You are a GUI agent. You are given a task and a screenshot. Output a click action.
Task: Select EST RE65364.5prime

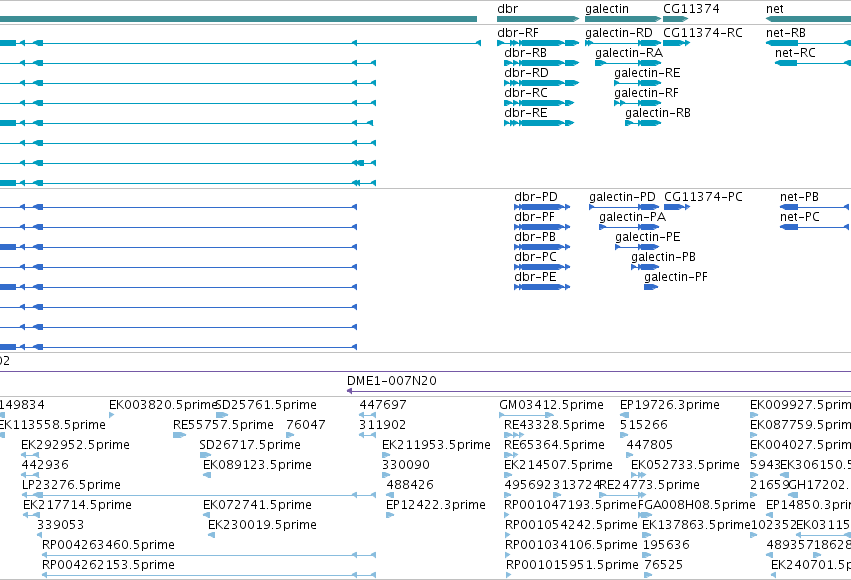554,445
